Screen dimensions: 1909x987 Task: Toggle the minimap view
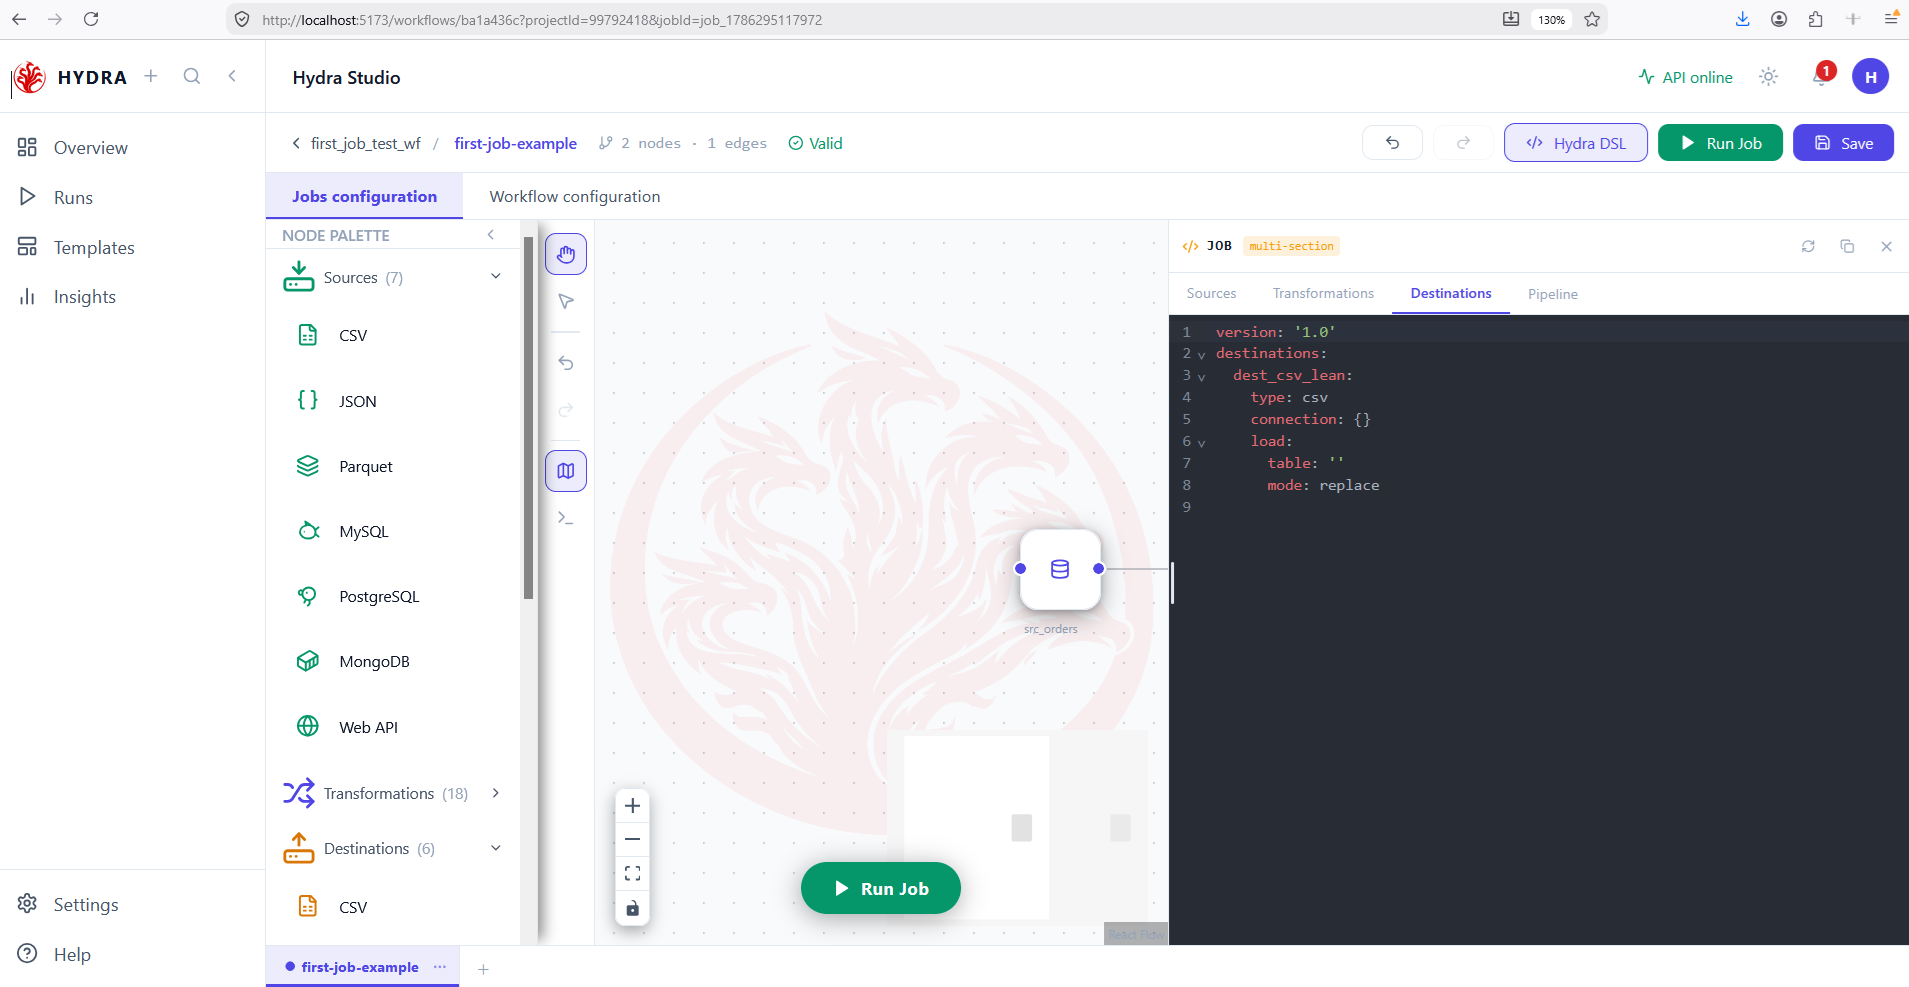click(566, 471)
